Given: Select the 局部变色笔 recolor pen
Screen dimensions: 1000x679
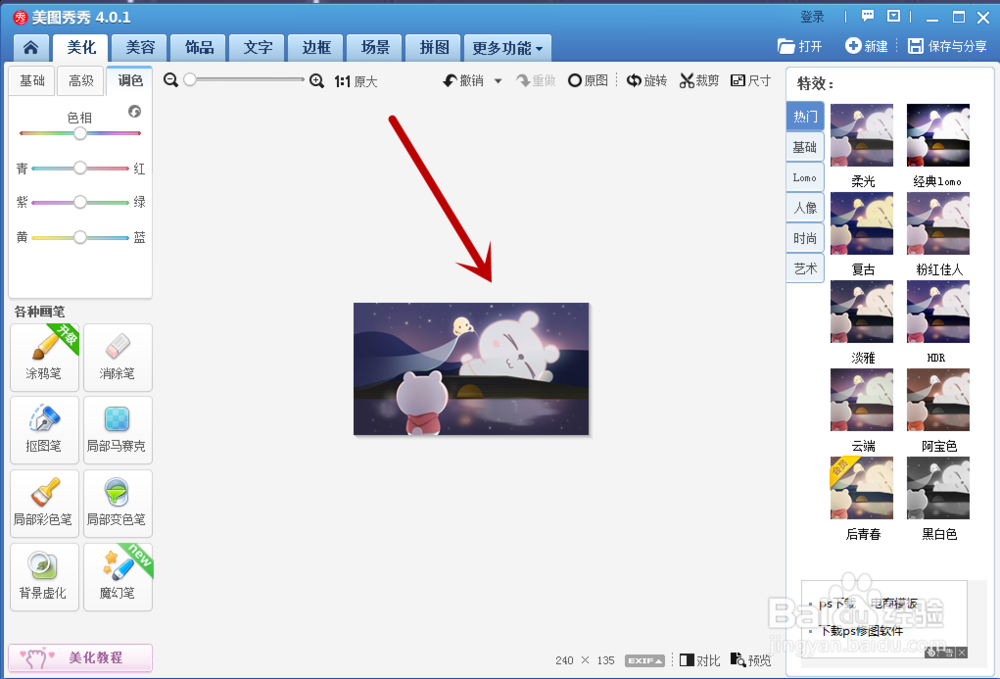Looking at the screenshot, I should coord(117,503).
